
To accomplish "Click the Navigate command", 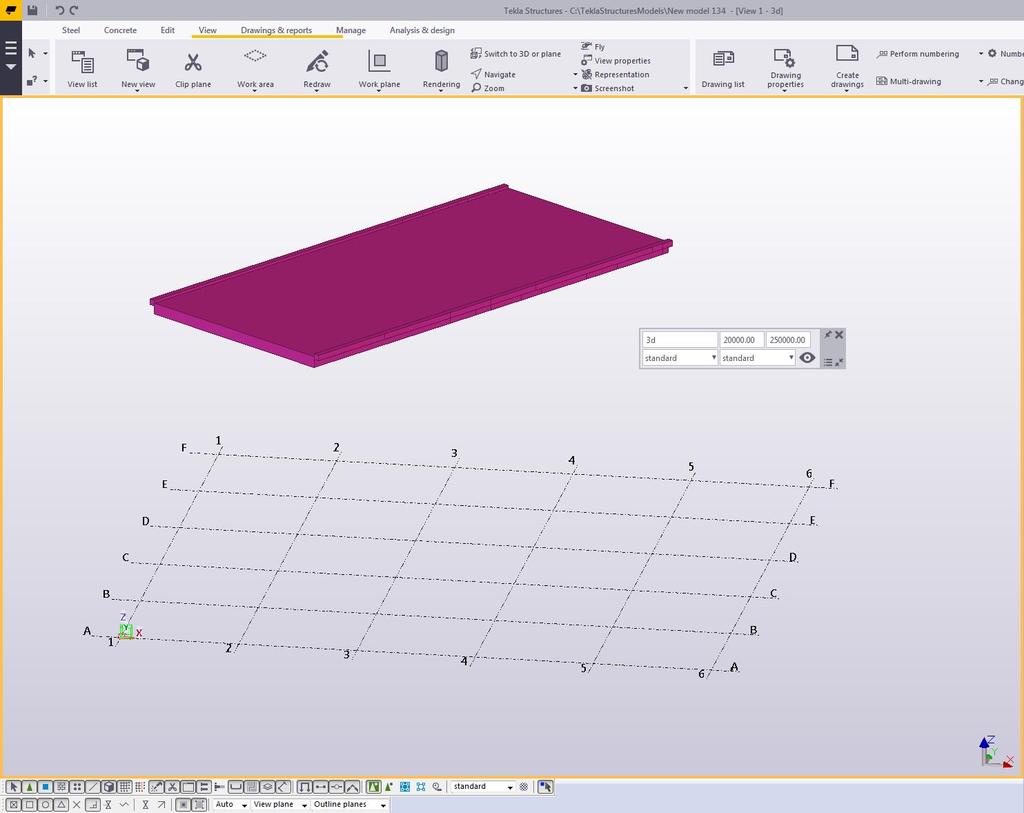I will tap(493, 74).
